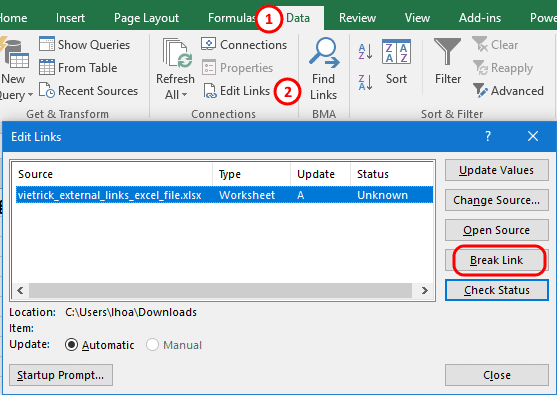Screen dimensions: 557x395
Task: Click the grayed Properties command
Action: [237, 67]
